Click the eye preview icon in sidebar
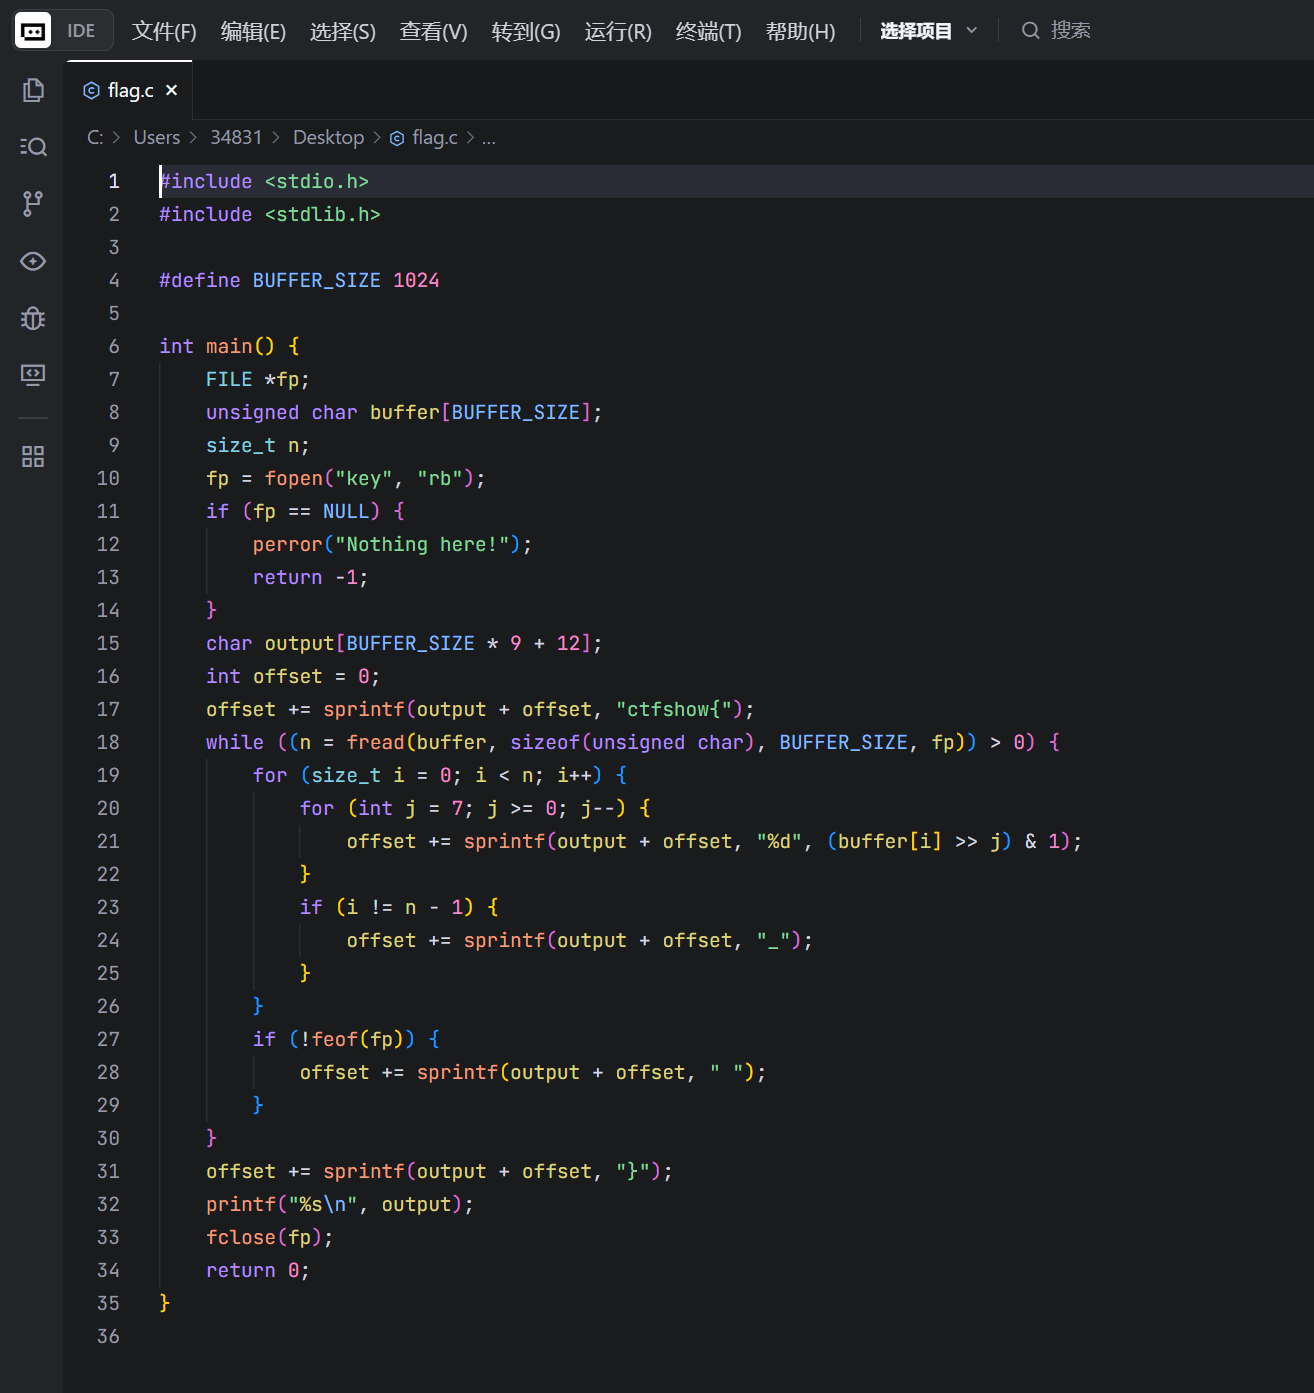The width and height of the screenshot is (1314, 1393). [x=33, y=261]
